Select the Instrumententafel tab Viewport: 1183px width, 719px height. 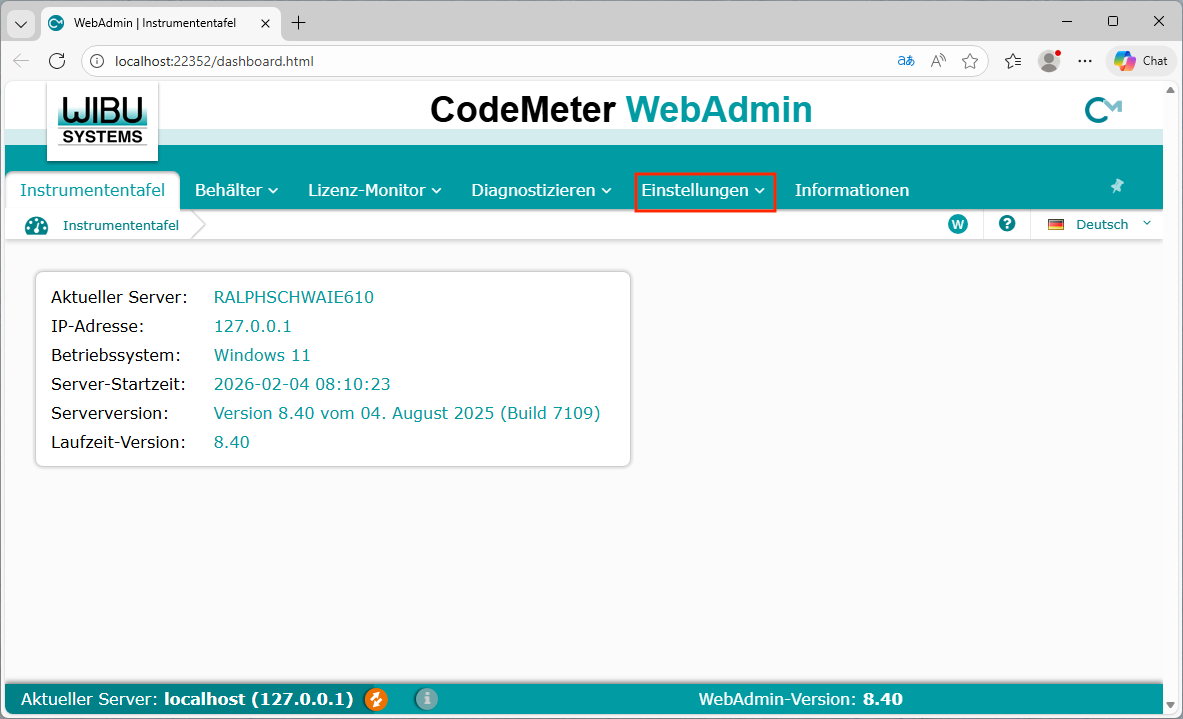(92, 190)
